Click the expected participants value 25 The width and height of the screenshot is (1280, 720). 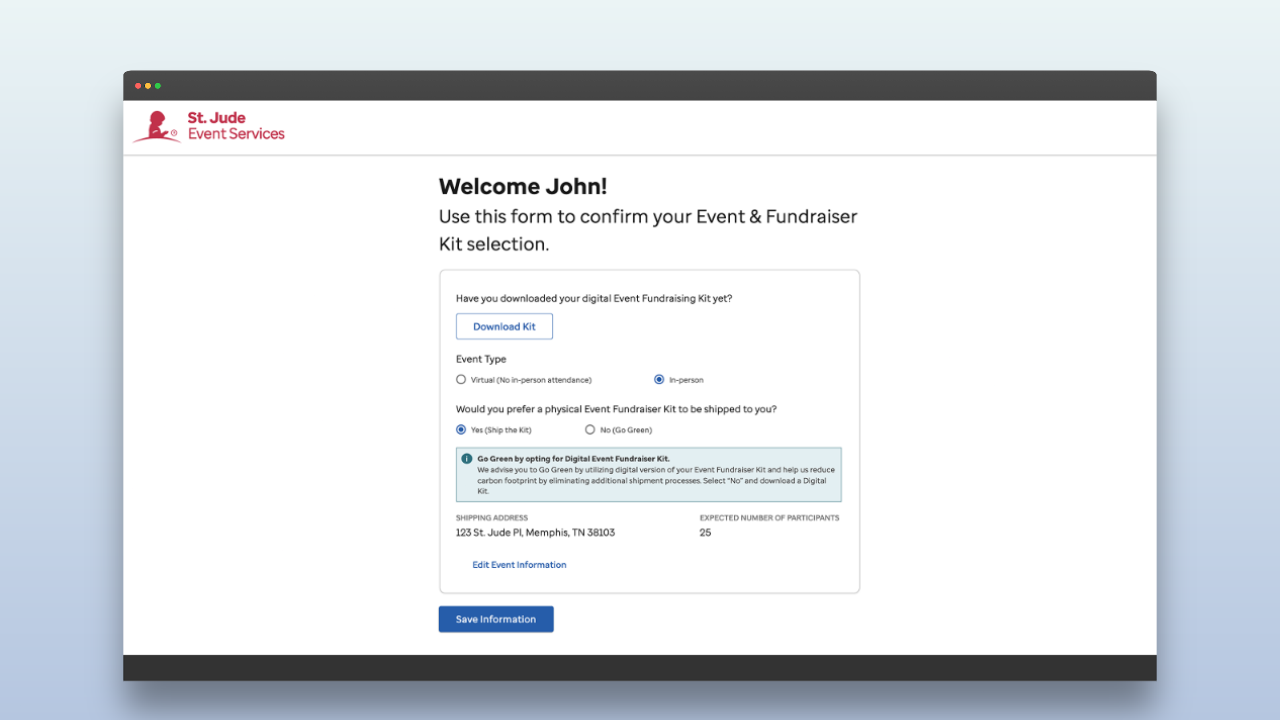pyautogui.click(x=705, y=533)
